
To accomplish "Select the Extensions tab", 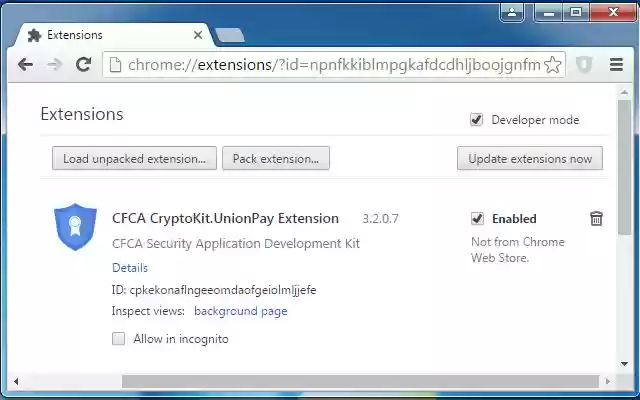I will click(112, 35).
